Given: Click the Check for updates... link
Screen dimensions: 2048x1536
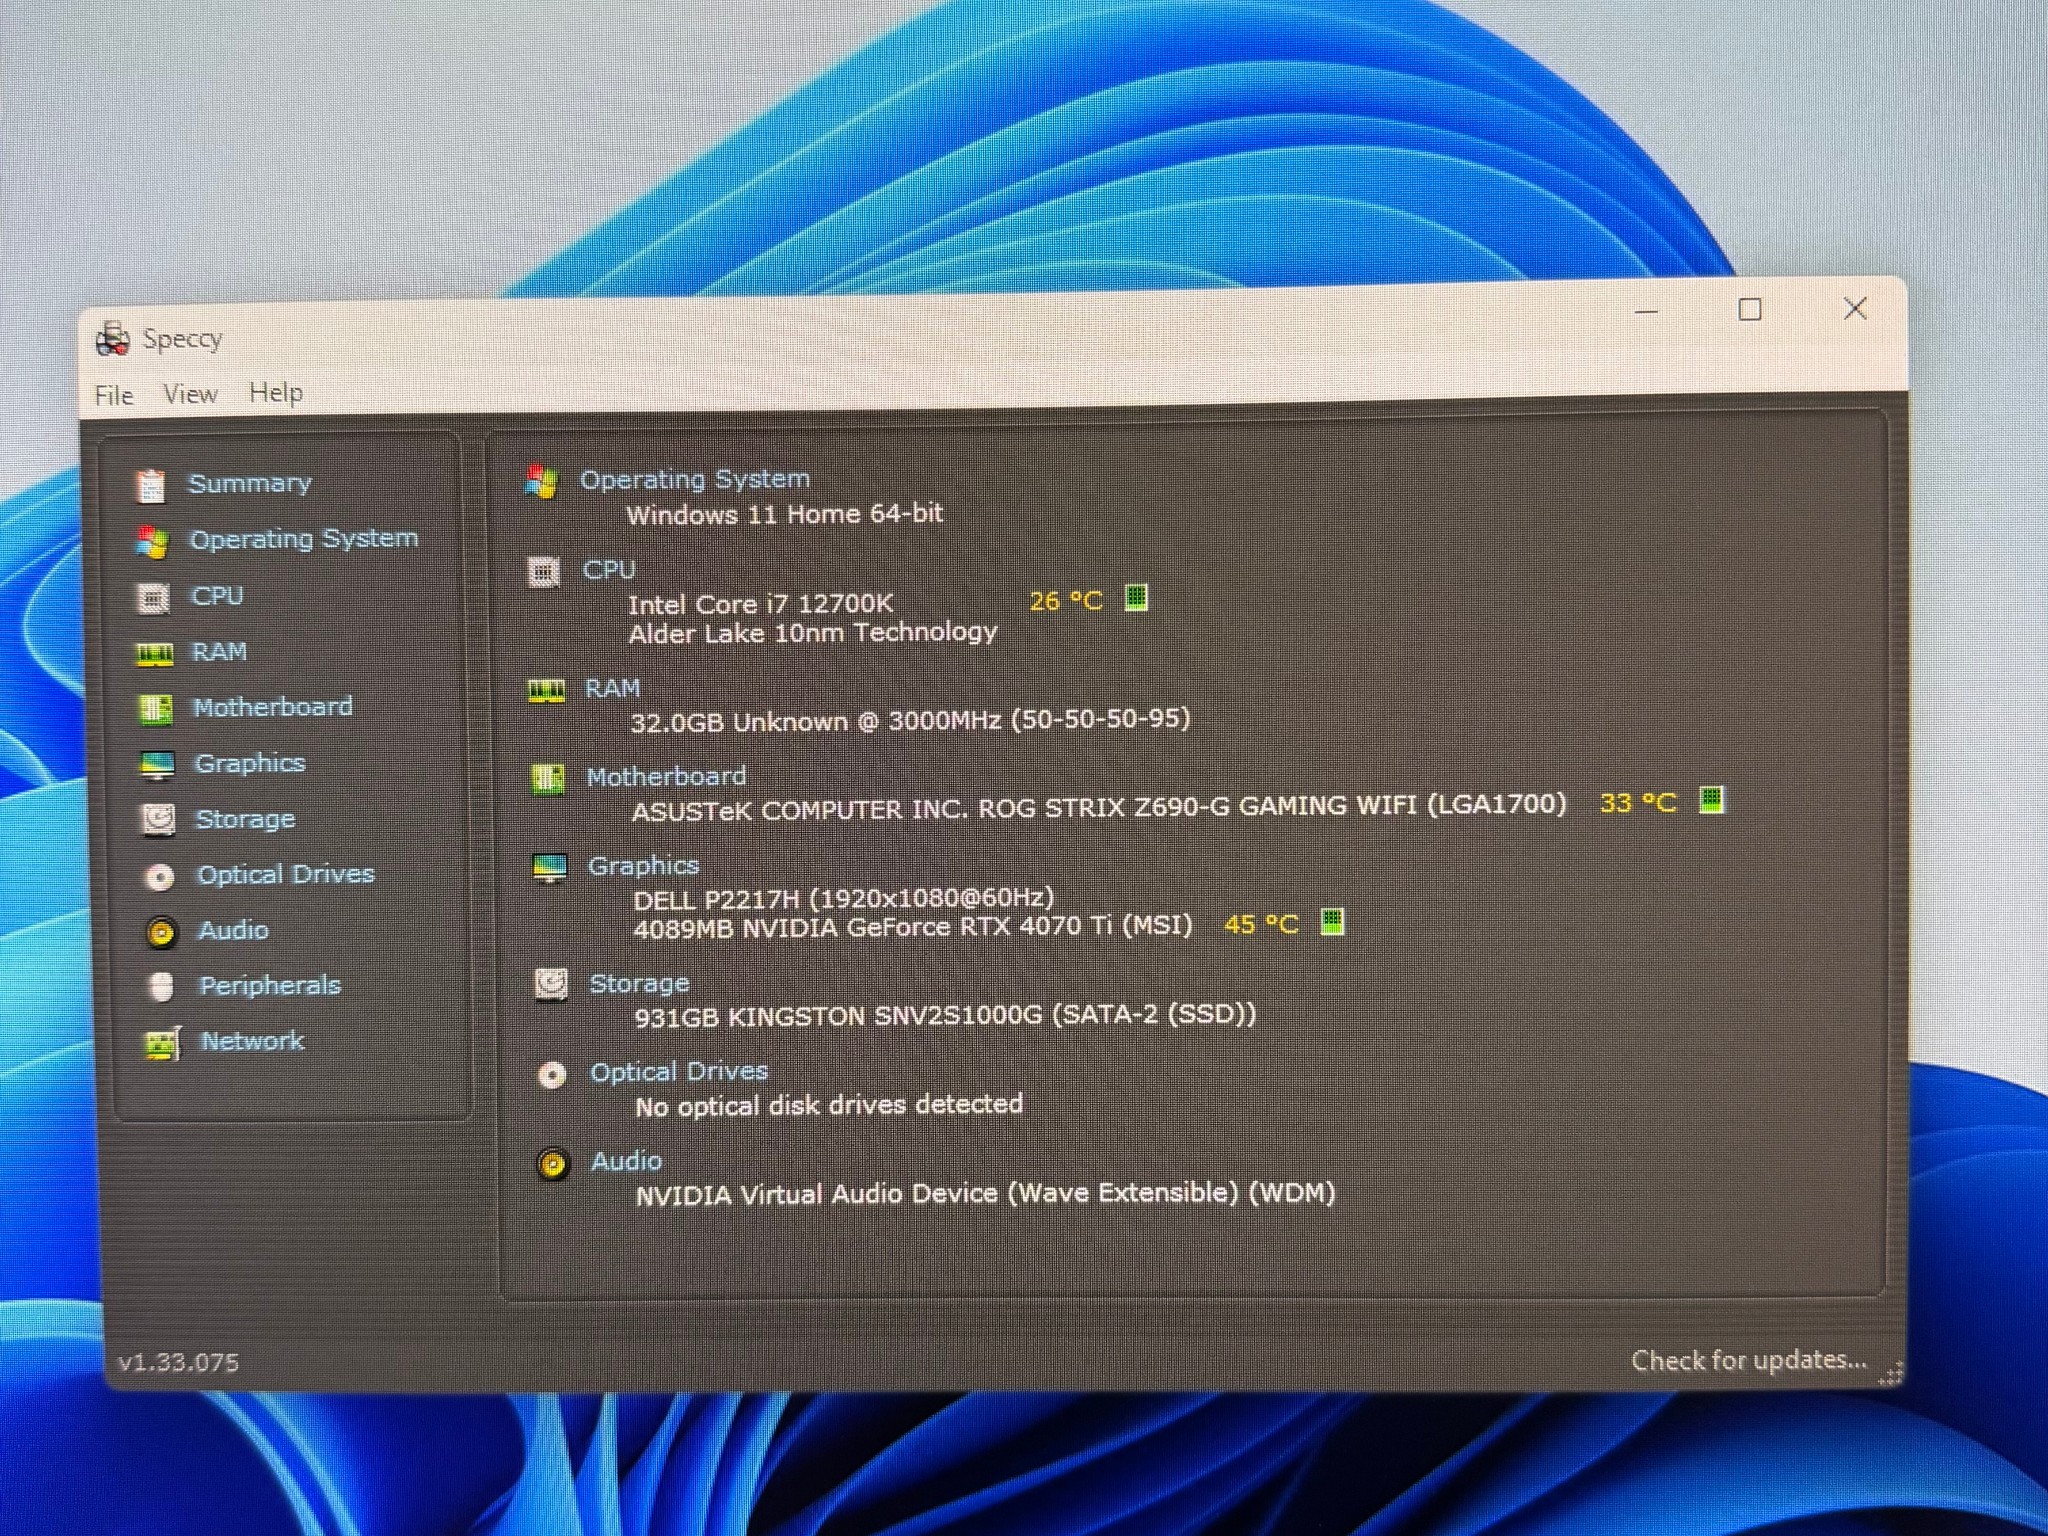Looking at the screenshot, I should point(1749,1361).
